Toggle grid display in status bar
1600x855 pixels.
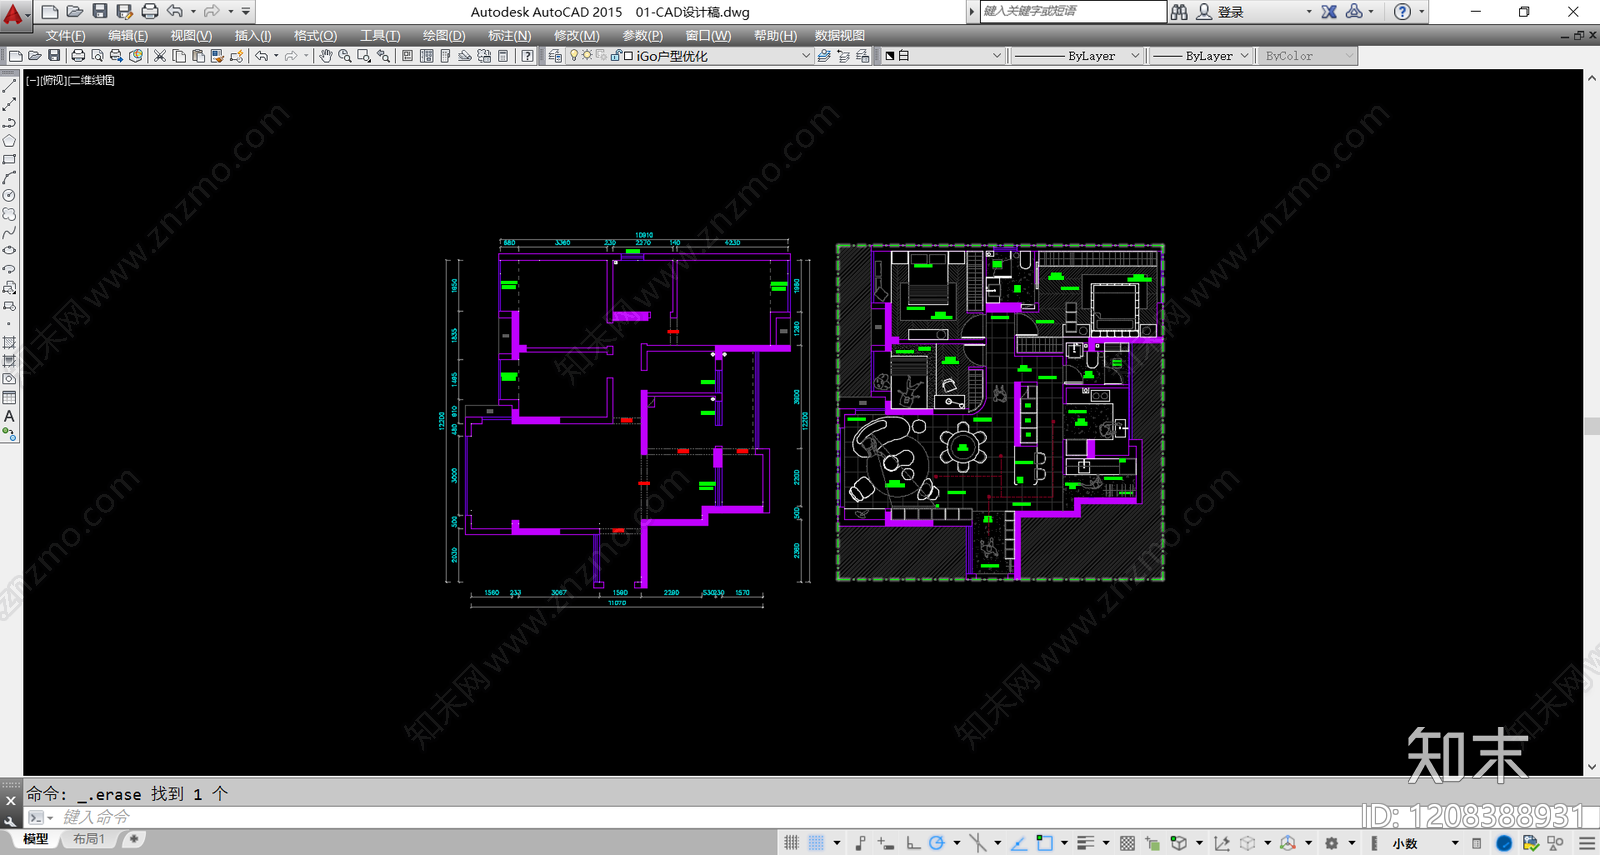coord(791,843)
